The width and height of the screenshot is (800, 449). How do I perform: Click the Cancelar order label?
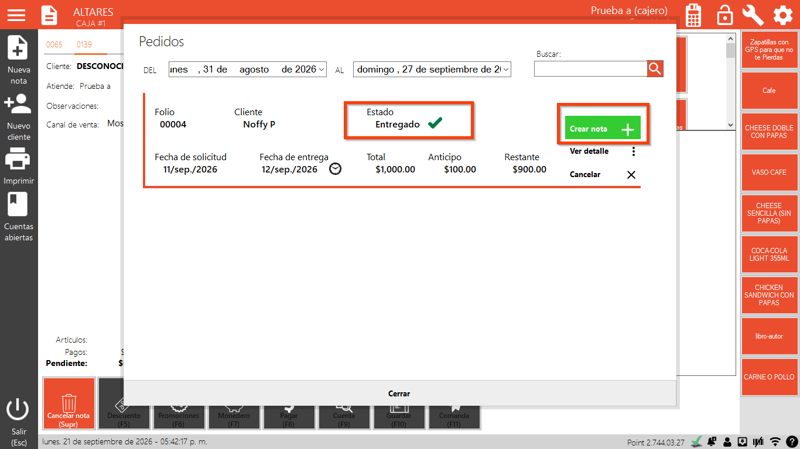click(585, 174)
